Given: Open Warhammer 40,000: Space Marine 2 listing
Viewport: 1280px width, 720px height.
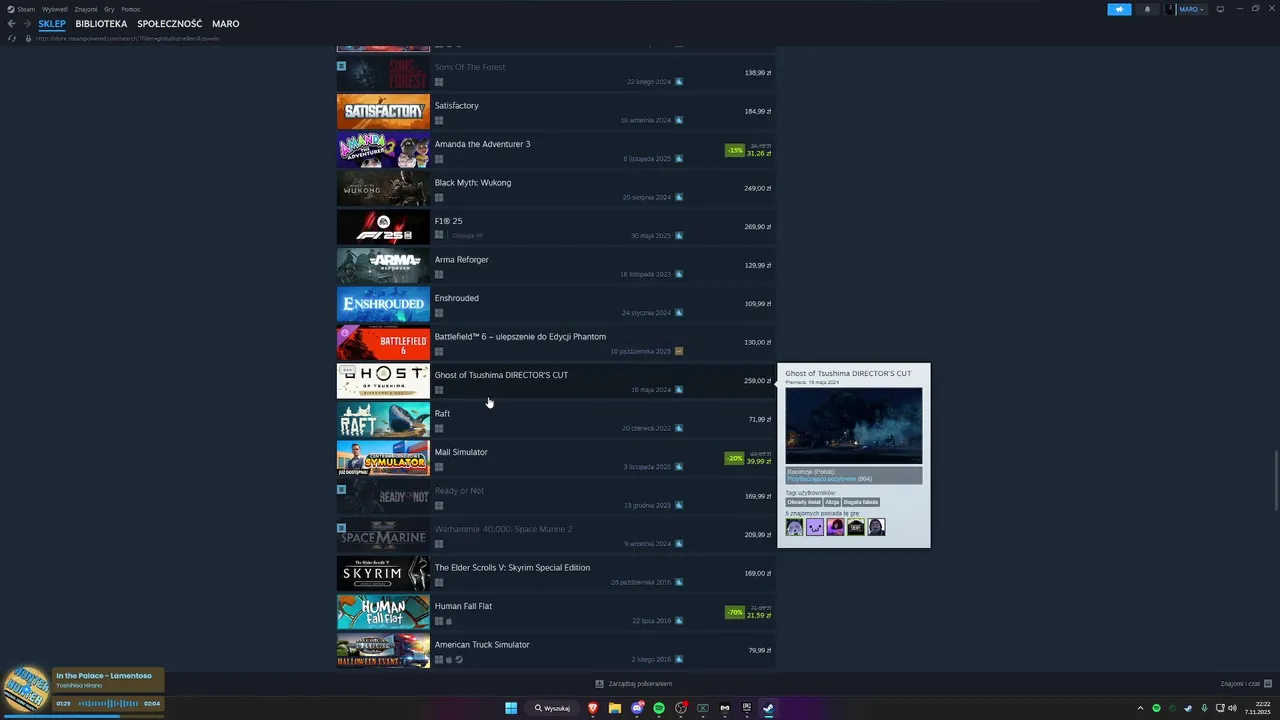Looking at the screenshot, I should coord(556,535).
